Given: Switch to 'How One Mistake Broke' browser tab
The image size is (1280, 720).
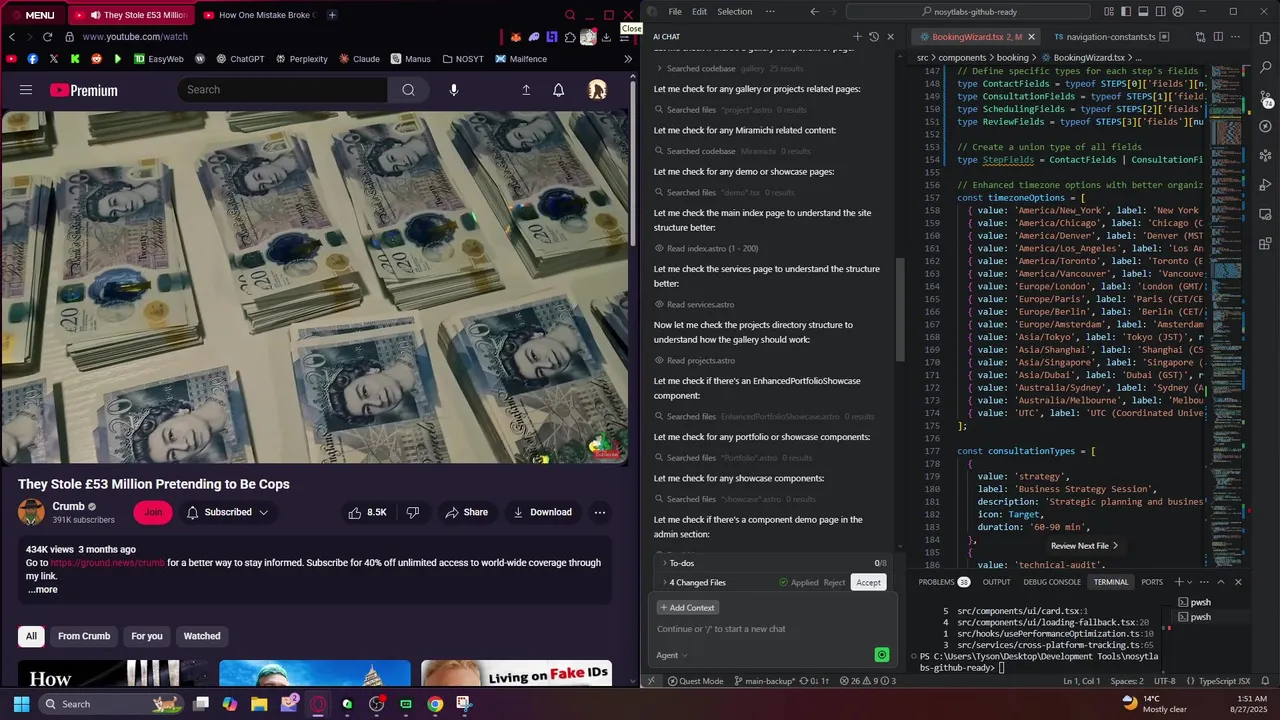Looking at the screenshot, I should [262, 15].
